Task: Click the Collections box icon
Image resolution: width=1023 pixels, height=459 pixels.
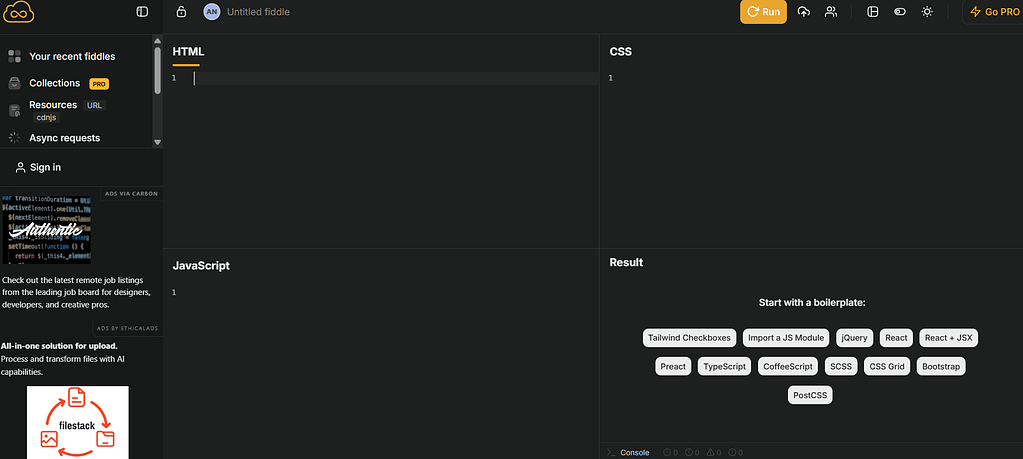Action: tap(14, 83)
